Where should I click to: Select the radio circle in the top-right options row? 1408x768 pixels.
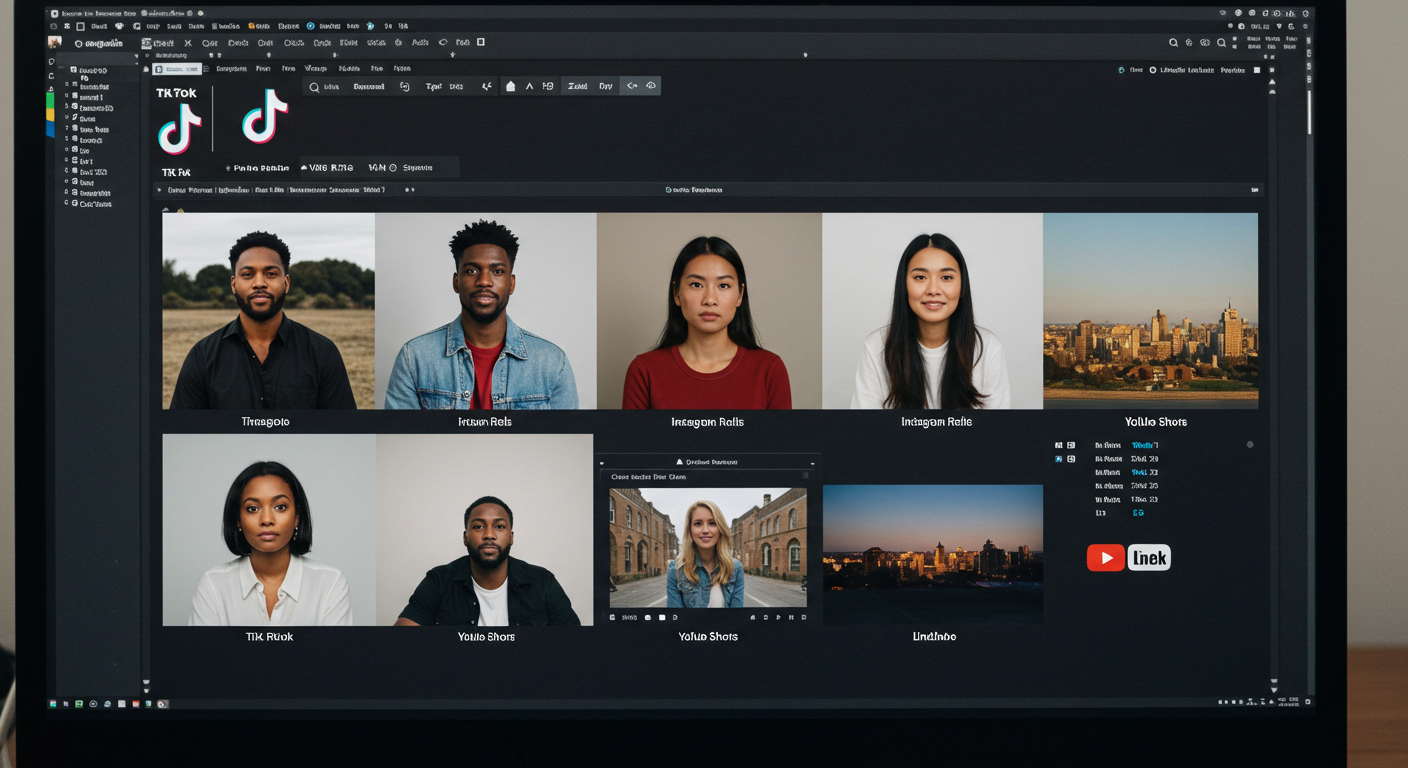(x=1153, y=71)
